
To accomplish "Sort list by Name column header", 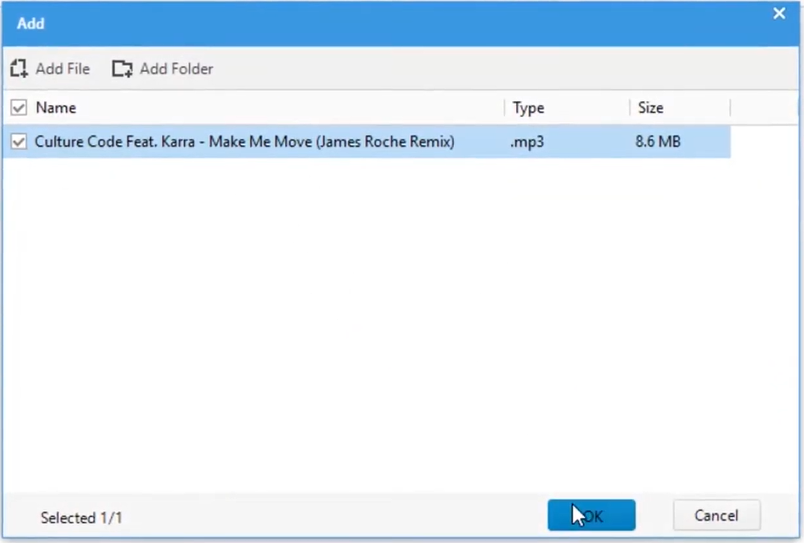I will click(56, 108).
